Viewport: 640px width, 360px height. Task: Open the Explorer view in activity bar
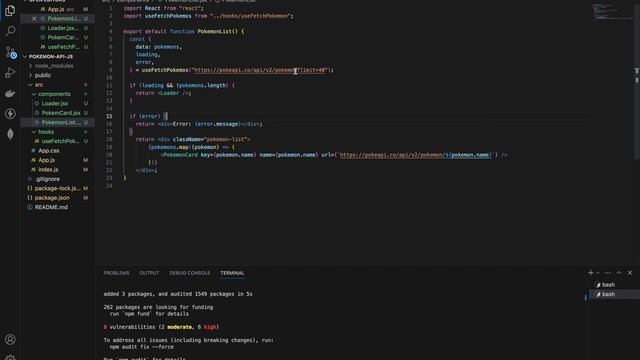(x=10, y=10)
